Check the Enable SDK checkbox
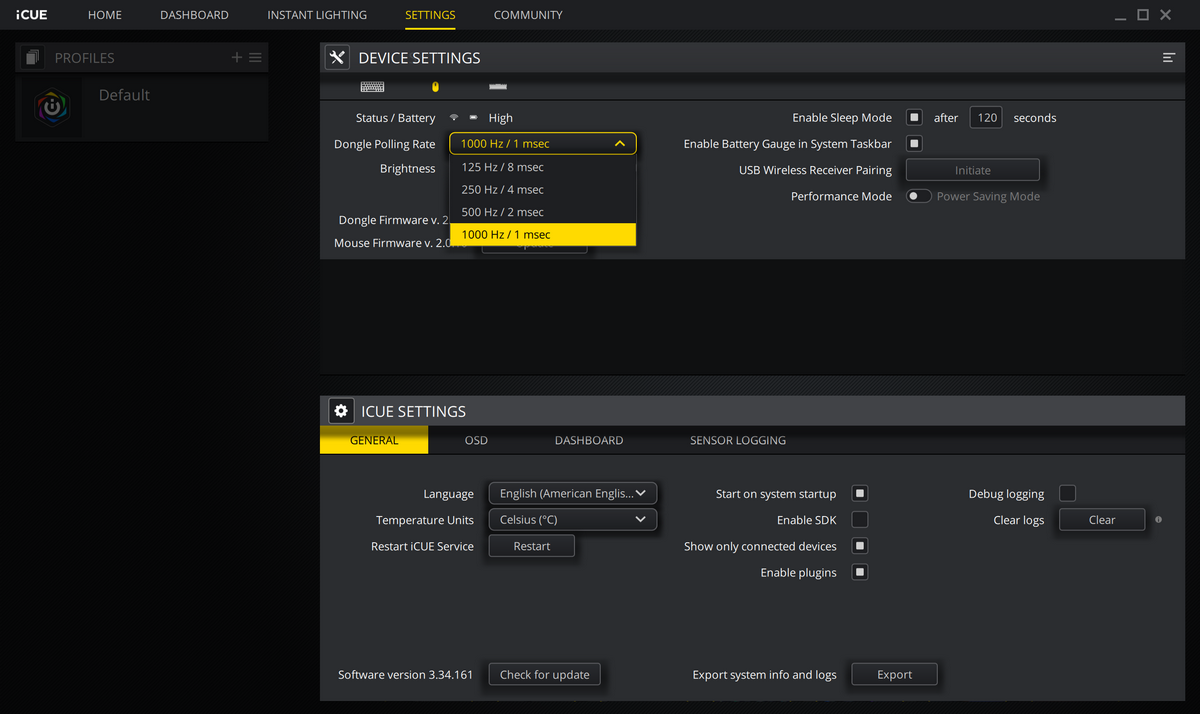The image size is (1200, 714). click(860, 520)
